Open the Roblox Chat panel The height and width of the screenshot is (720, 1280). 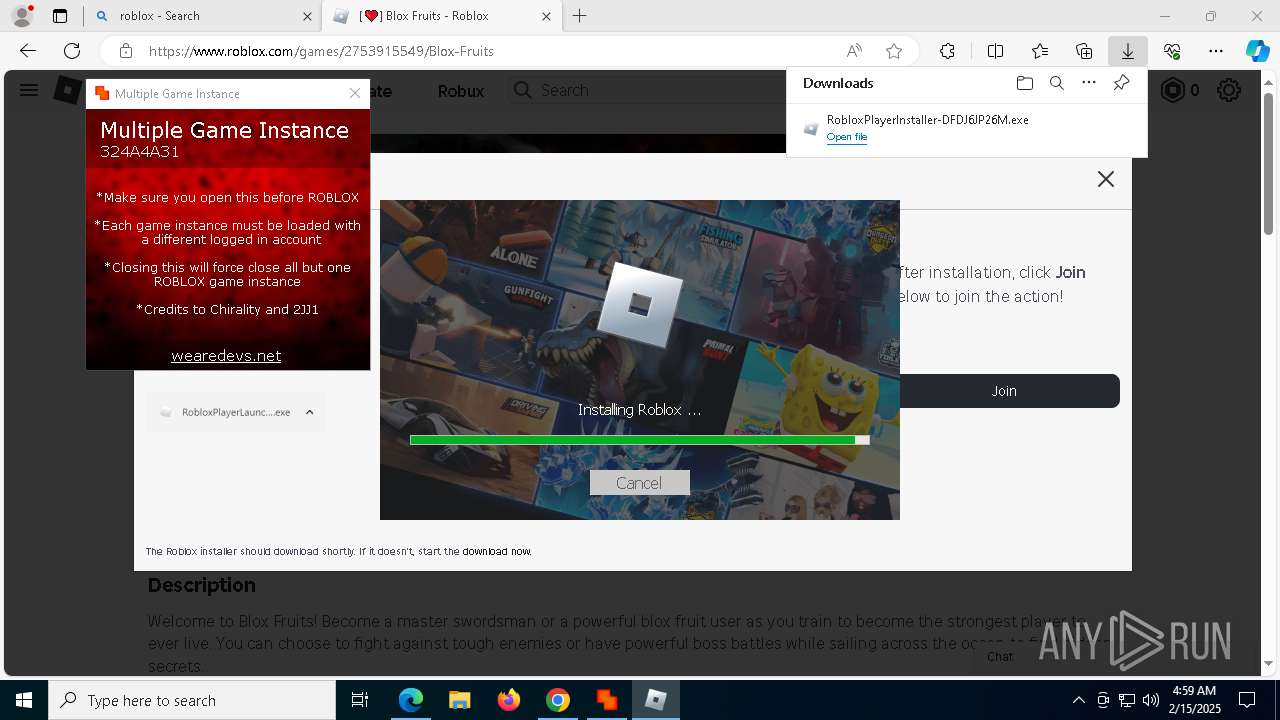point(1000,657)
